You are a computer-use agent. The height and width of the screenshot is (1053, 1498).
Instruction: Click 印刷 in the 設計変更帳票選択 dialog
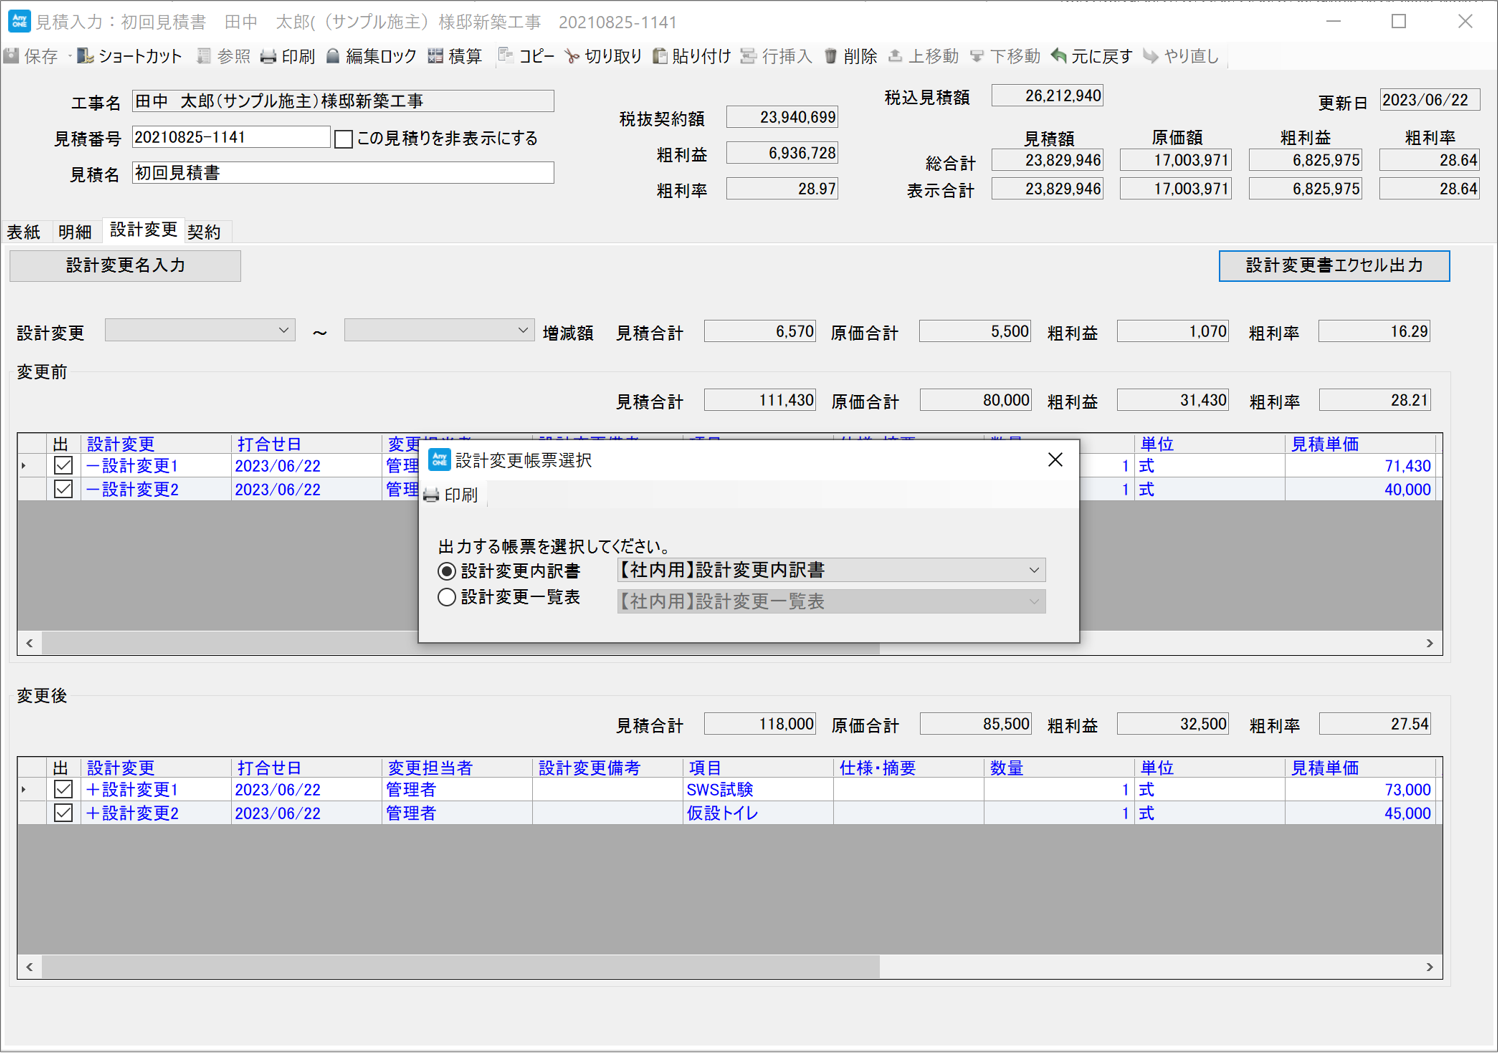(451, 495)
